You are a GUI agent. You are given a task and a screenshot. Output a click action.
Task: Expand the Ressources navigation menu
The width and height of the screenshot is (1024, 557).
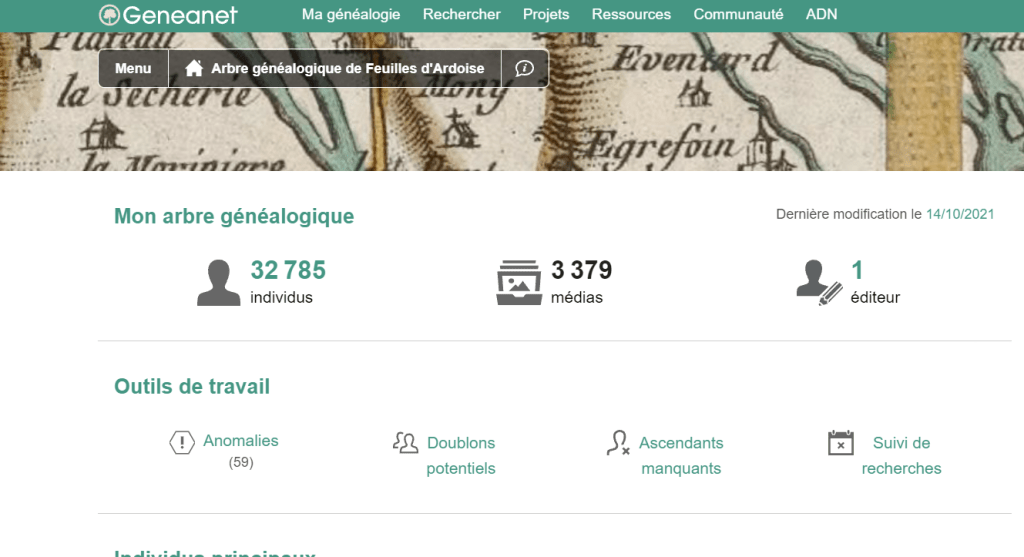click(631, 15)
